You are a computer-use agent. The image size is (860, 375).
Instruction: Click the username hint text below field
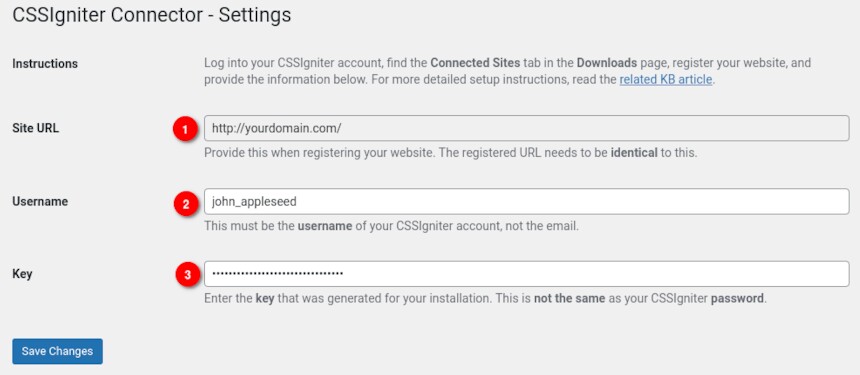coord(391,225)
